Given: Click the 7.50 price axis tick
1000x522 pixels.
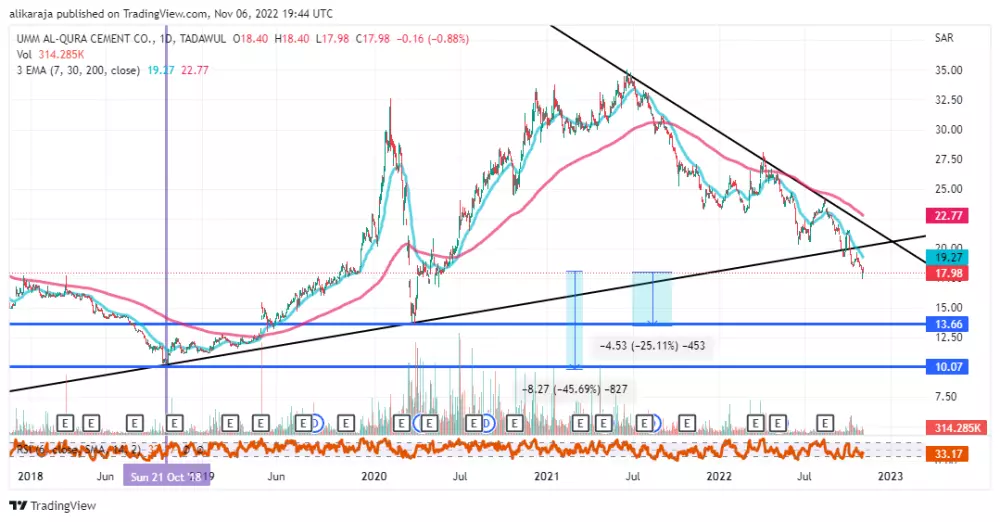Looking at the screenshot, I should pyautogui.click(x=946, y=397).
